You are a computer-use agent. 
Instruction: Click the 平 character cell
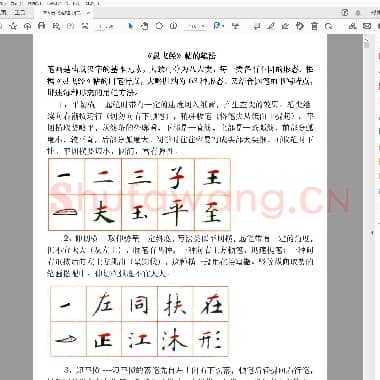(x=176, y=213)
